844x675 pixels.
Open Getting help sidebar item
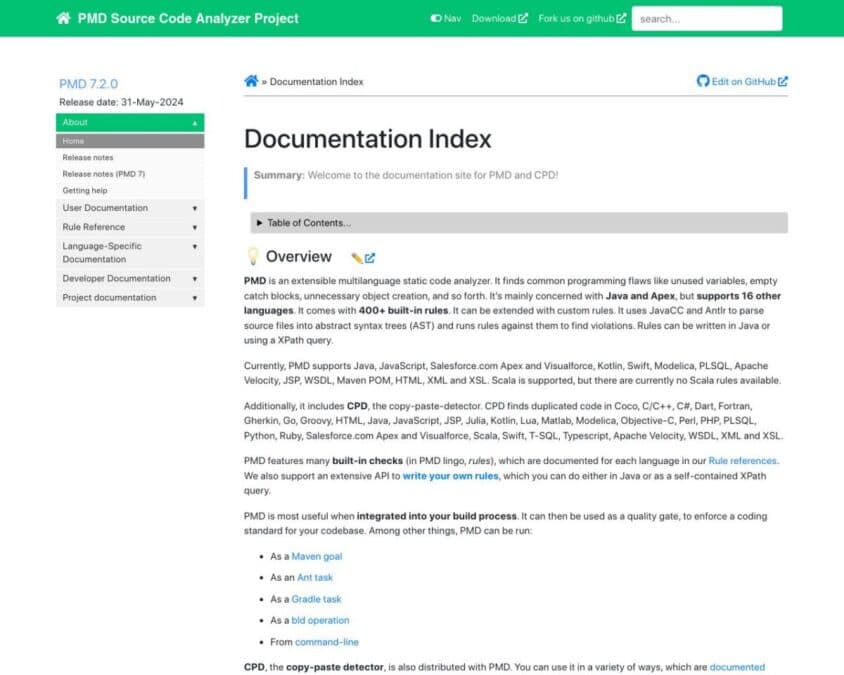click(85, 191)
